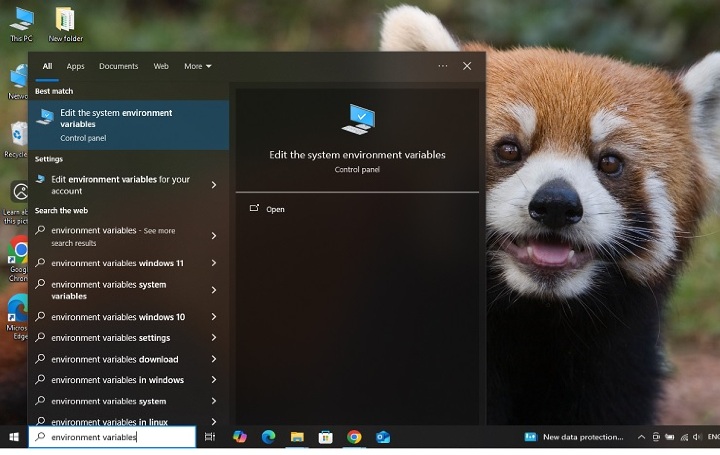Launch Copilot from the taskbar
The height and width of the screenshot is (455, 720).
pos(240,437)
